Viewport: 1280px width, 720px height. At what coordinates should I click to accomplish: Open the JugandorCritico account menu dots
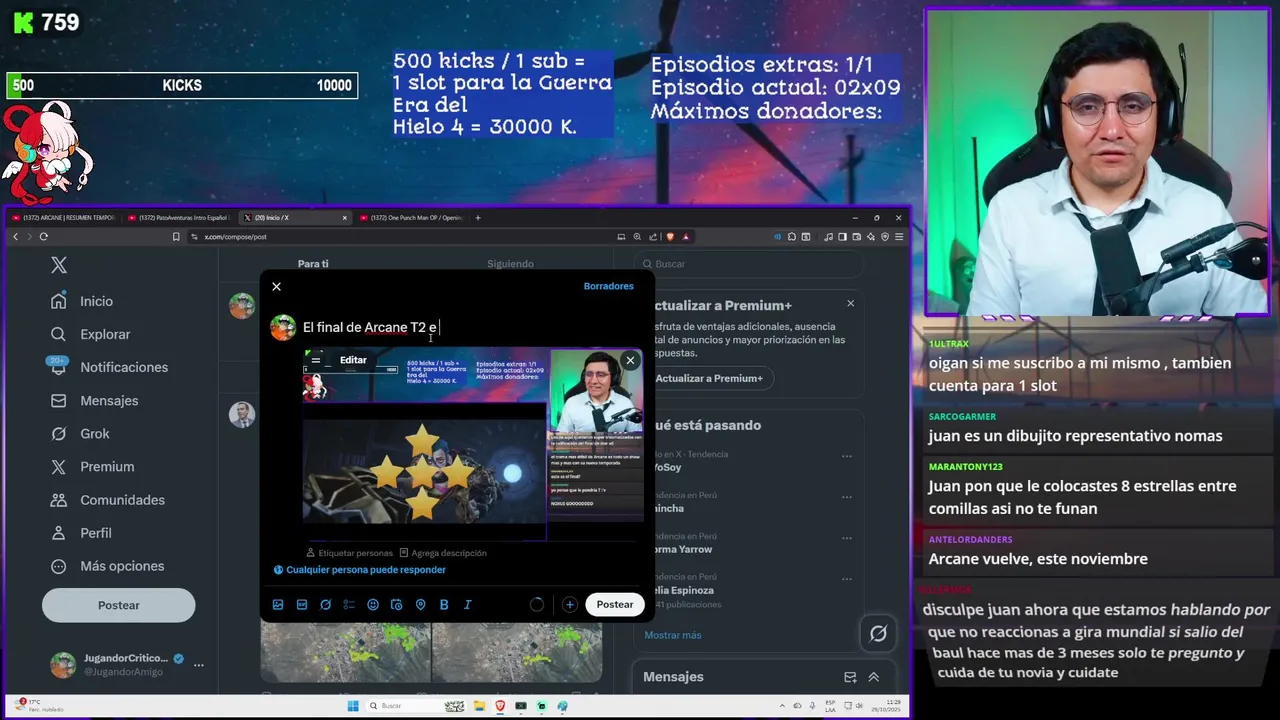[198, 665]
